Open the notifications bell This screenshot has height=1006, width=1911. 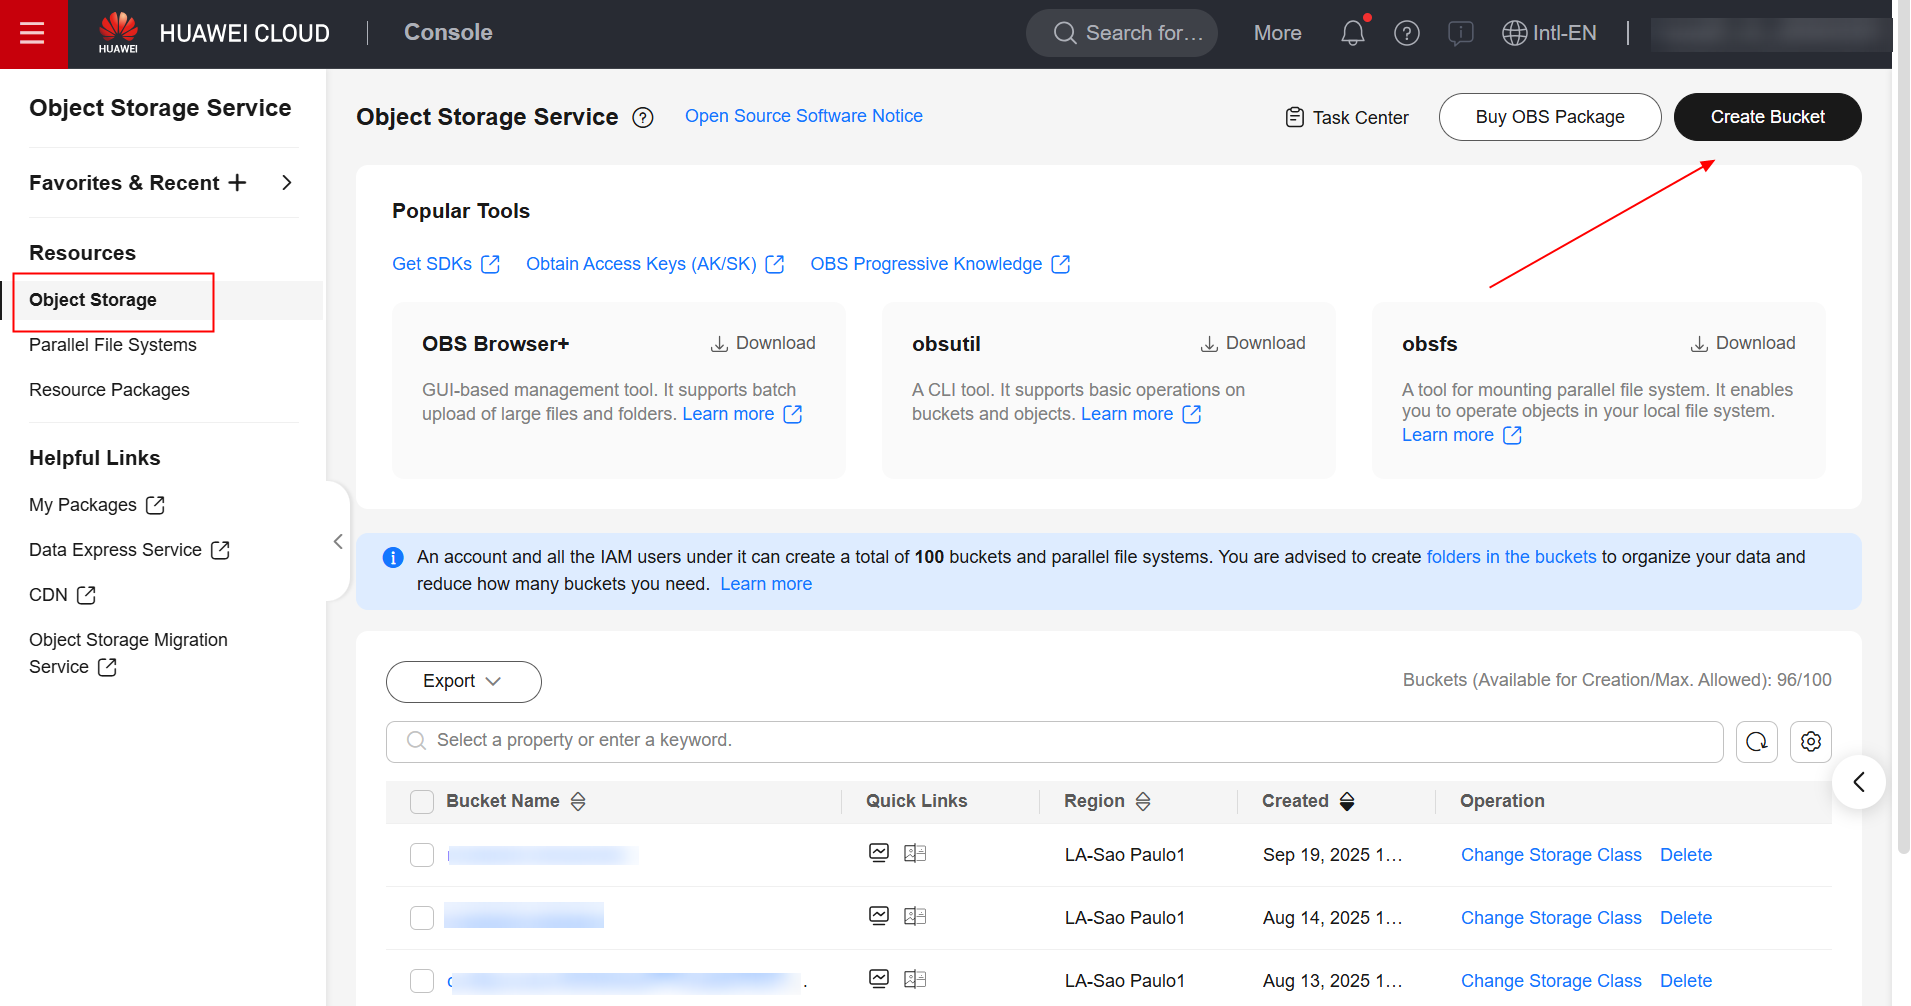[x=1352, y=33]
